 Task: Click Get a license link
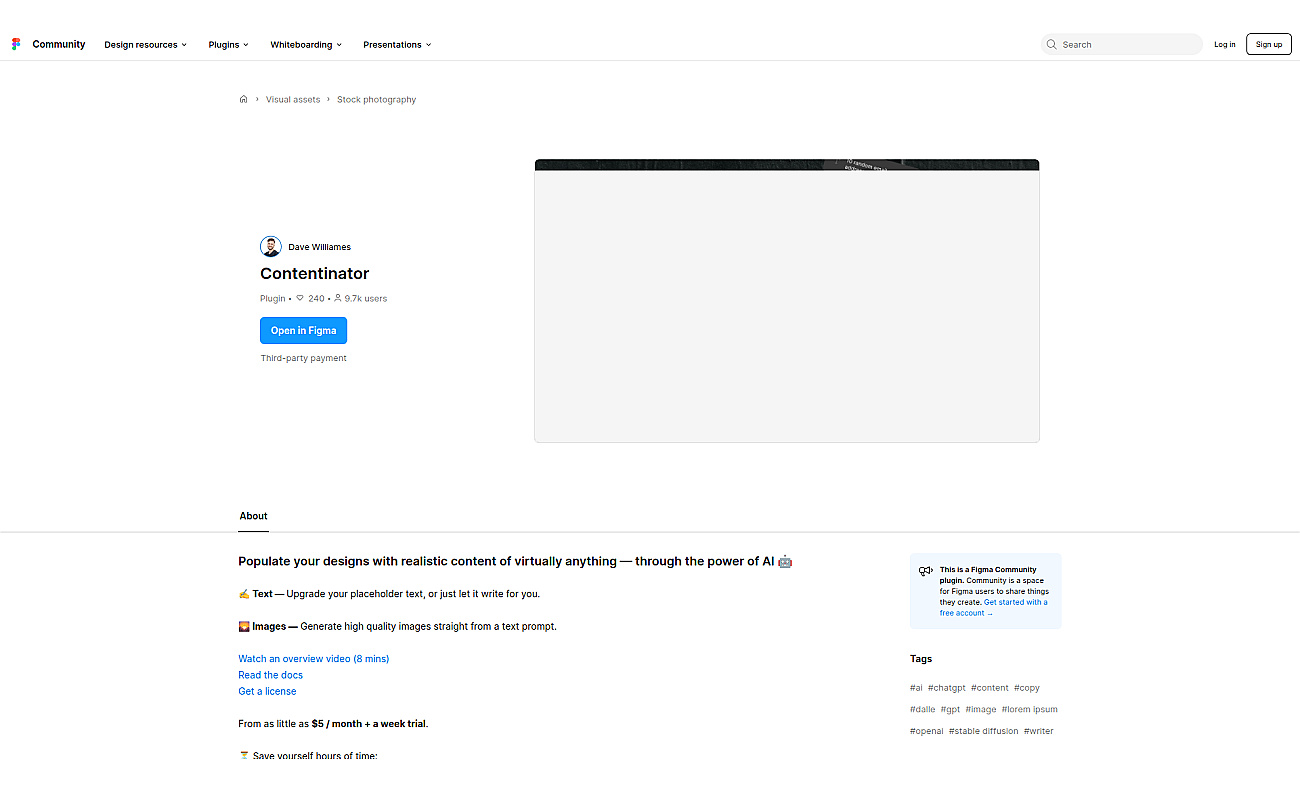pos(267,691)
